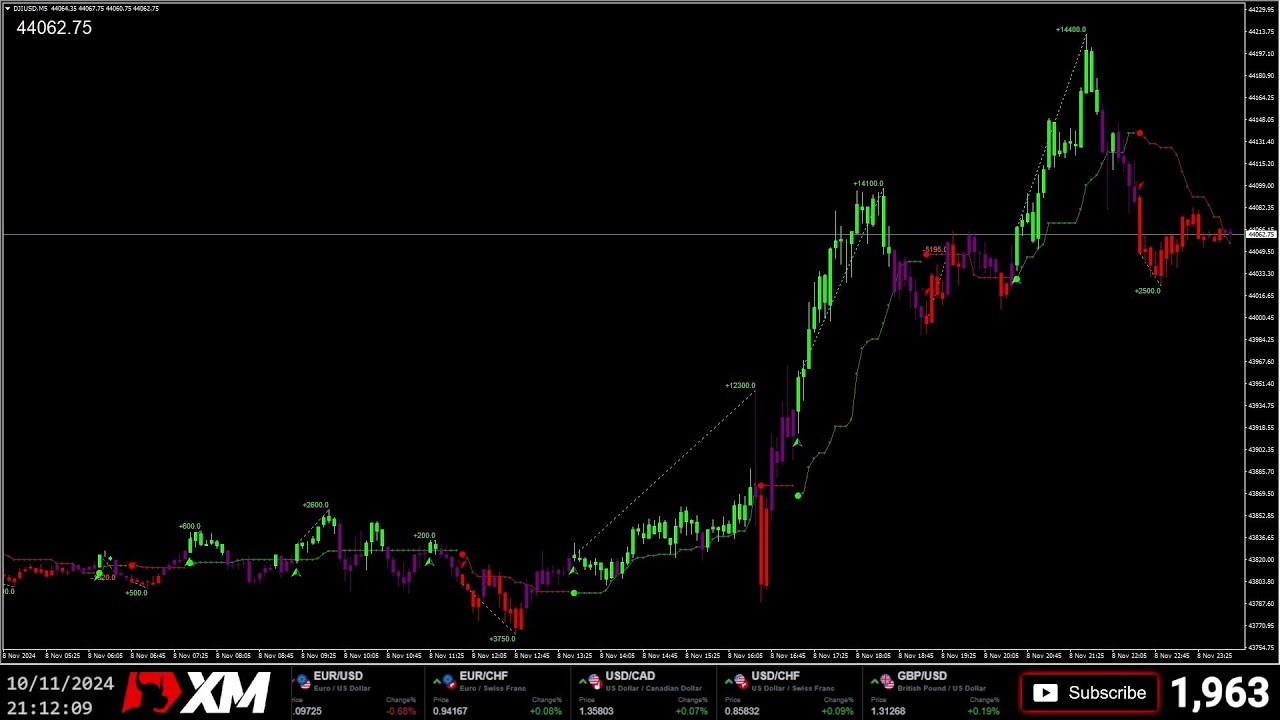1280x720 pixels.
Task: Click the +12300.0 profit label
Action: pyautogui.click(x=740, y=386)
